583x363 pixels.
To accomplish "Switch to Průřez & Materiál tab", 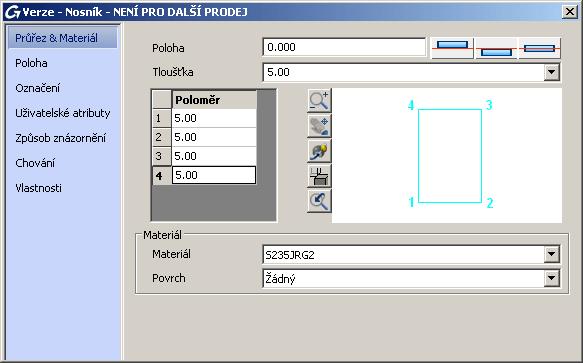I will (x=62, y=38).
